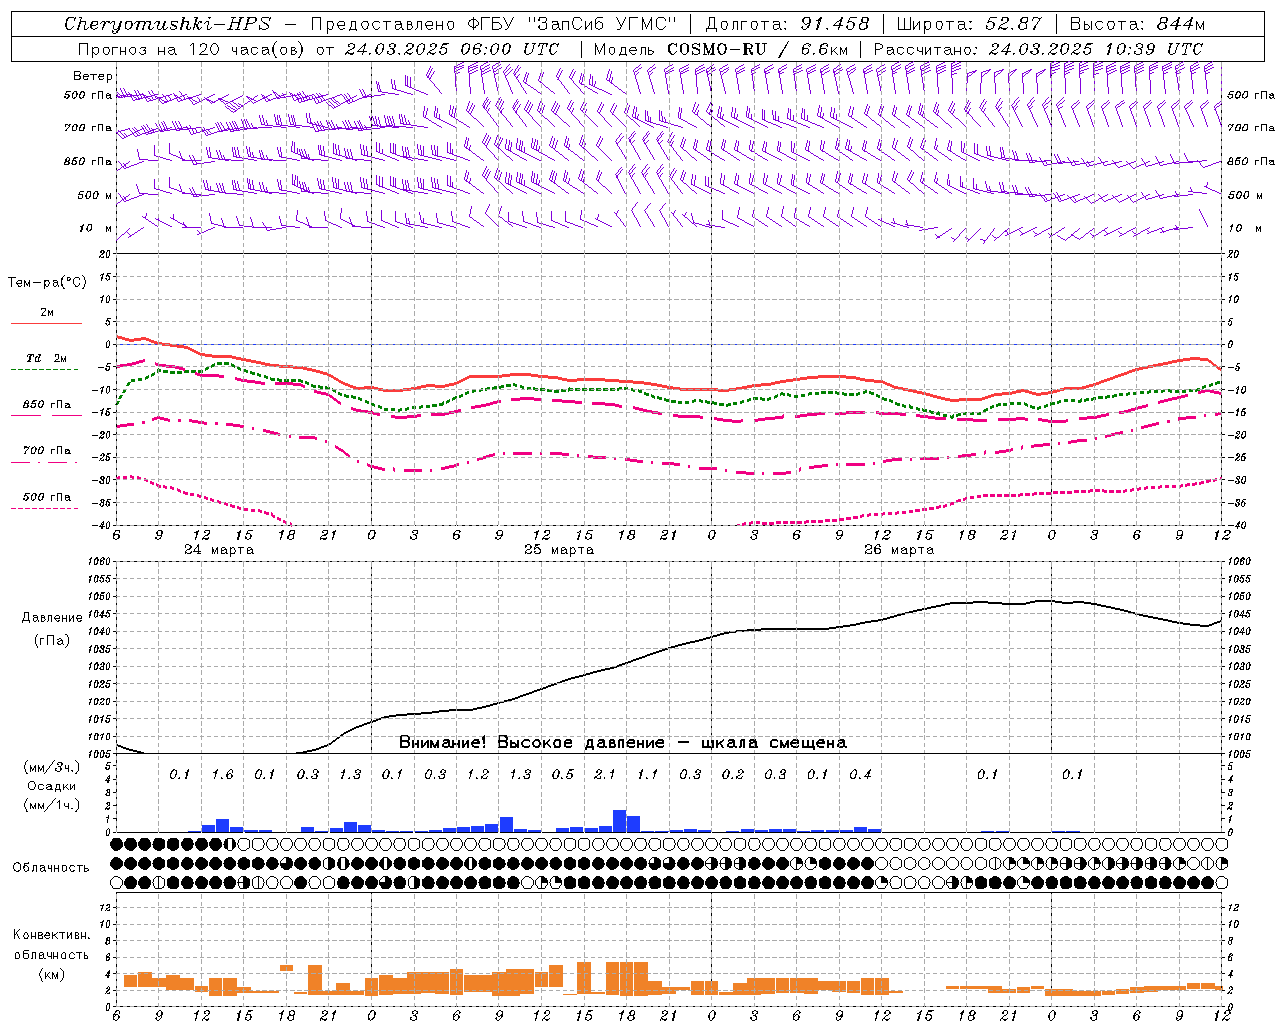Image resolution: width=1280 pixels, height=1024 pixels.
Task: Click the Облачность row label
Action: pyautogui.click(x=51, y=868)
